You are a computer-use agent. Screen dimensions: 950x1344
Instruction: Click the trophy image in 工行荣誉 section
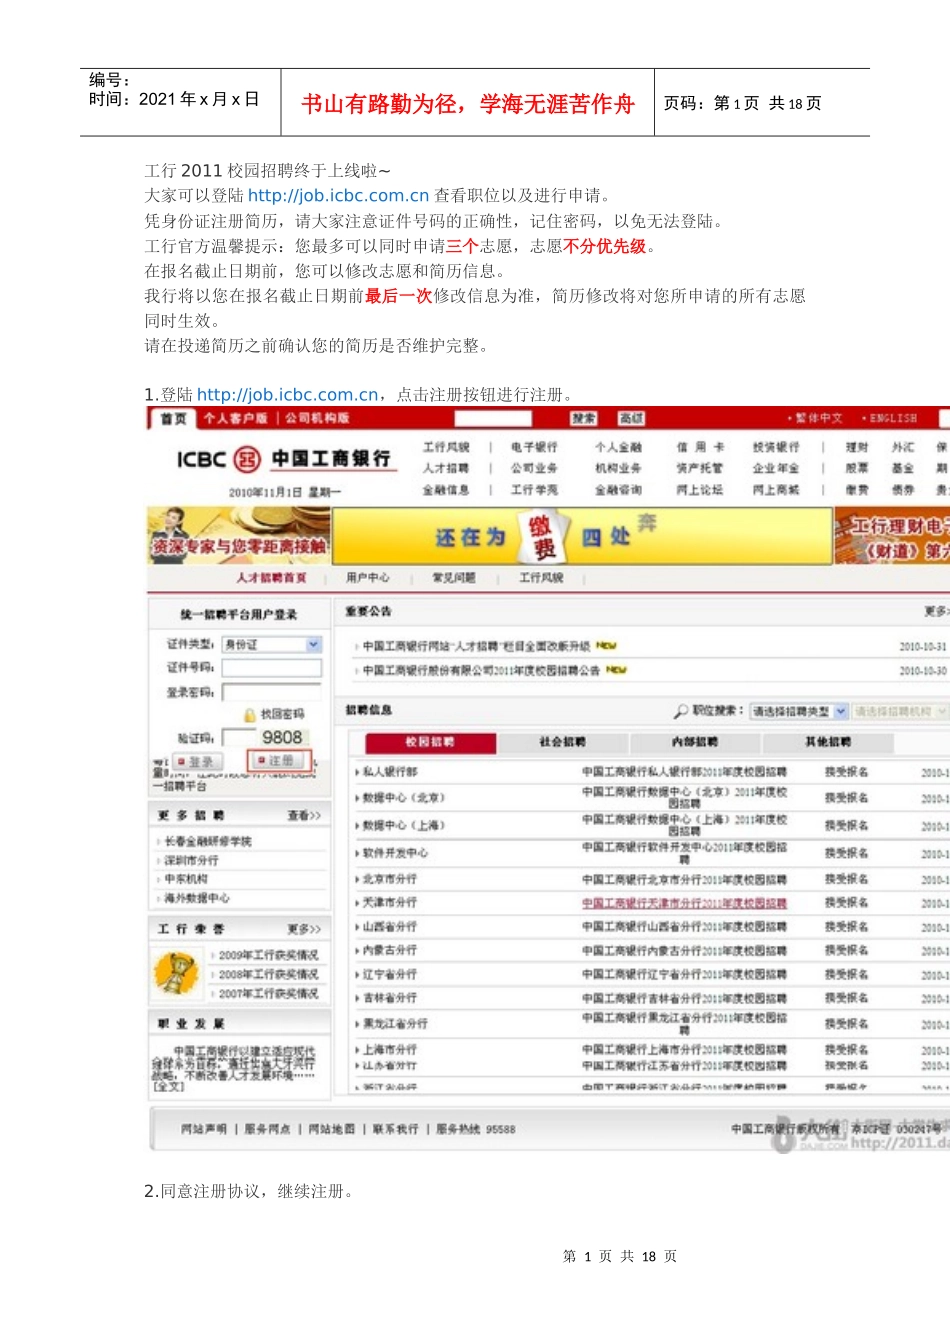[x=176, y=974]
